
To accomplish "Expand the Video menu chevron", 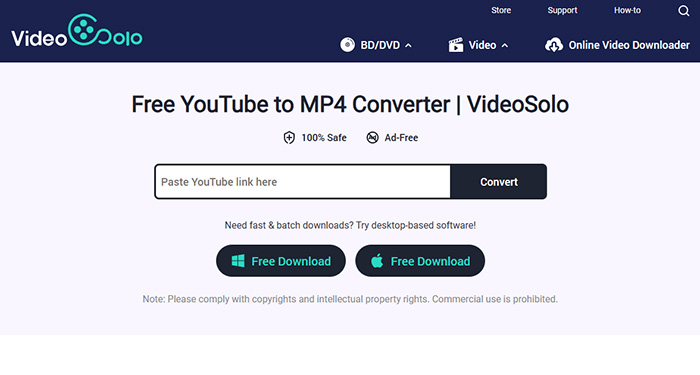I will (x=505, y=46).
